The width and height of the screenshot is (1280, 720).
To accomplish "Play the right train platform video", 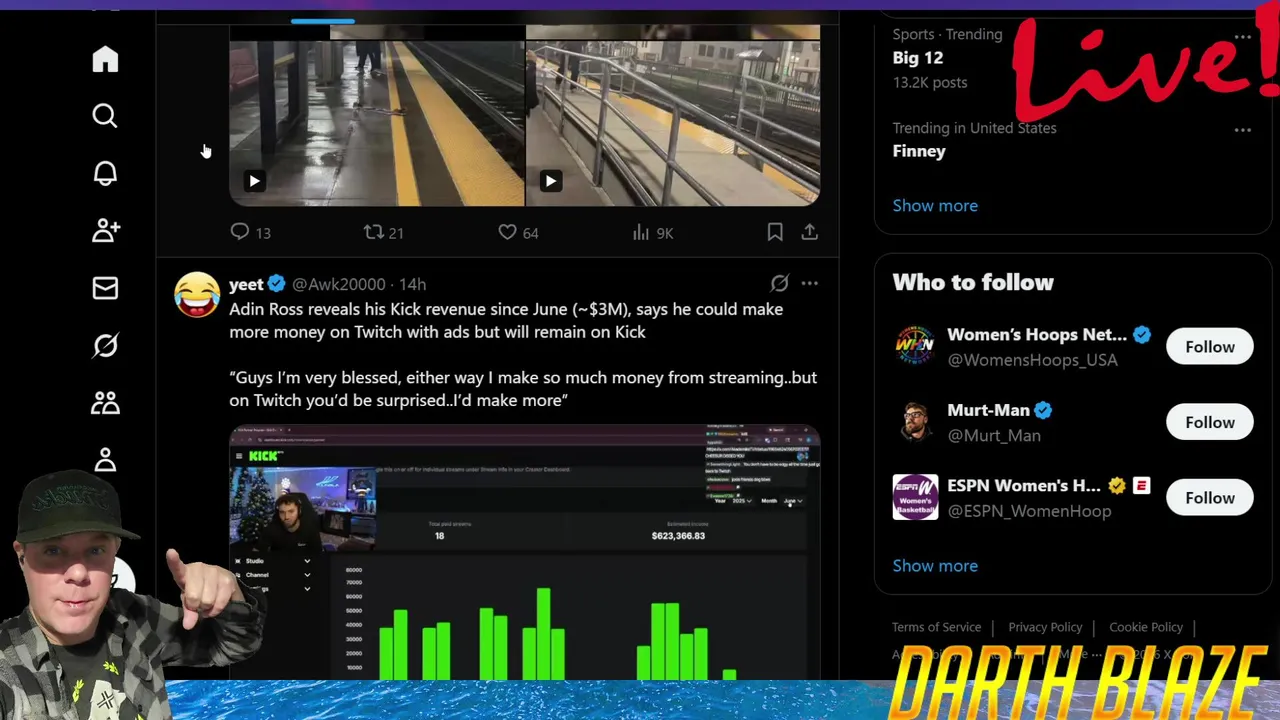I will 550,181.
